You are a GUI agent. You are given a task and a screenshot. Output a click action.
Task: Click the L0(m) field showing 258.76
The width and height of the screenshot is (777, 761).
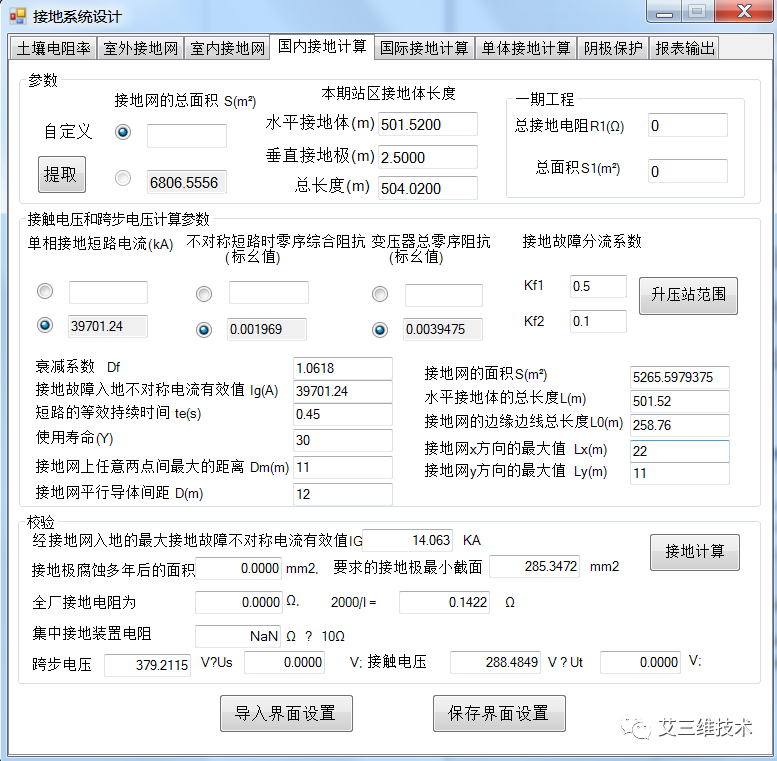coord(679,425)
